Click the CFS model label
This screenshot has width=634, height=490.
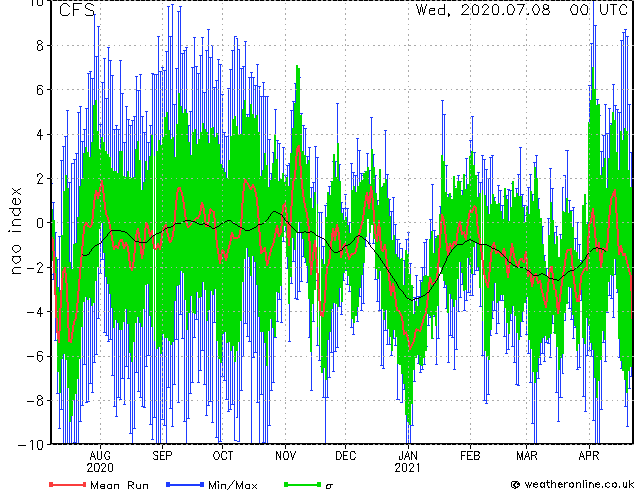point(77,10)
